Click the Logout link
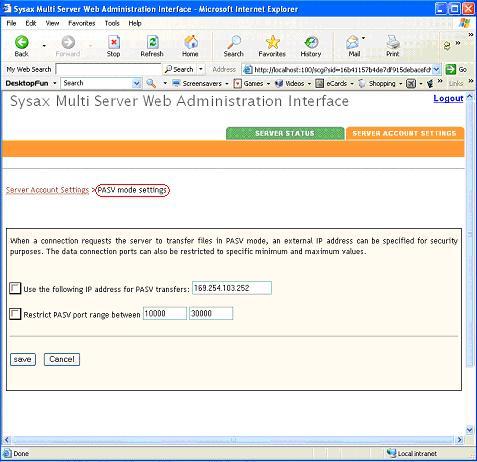 pos(448,98)
